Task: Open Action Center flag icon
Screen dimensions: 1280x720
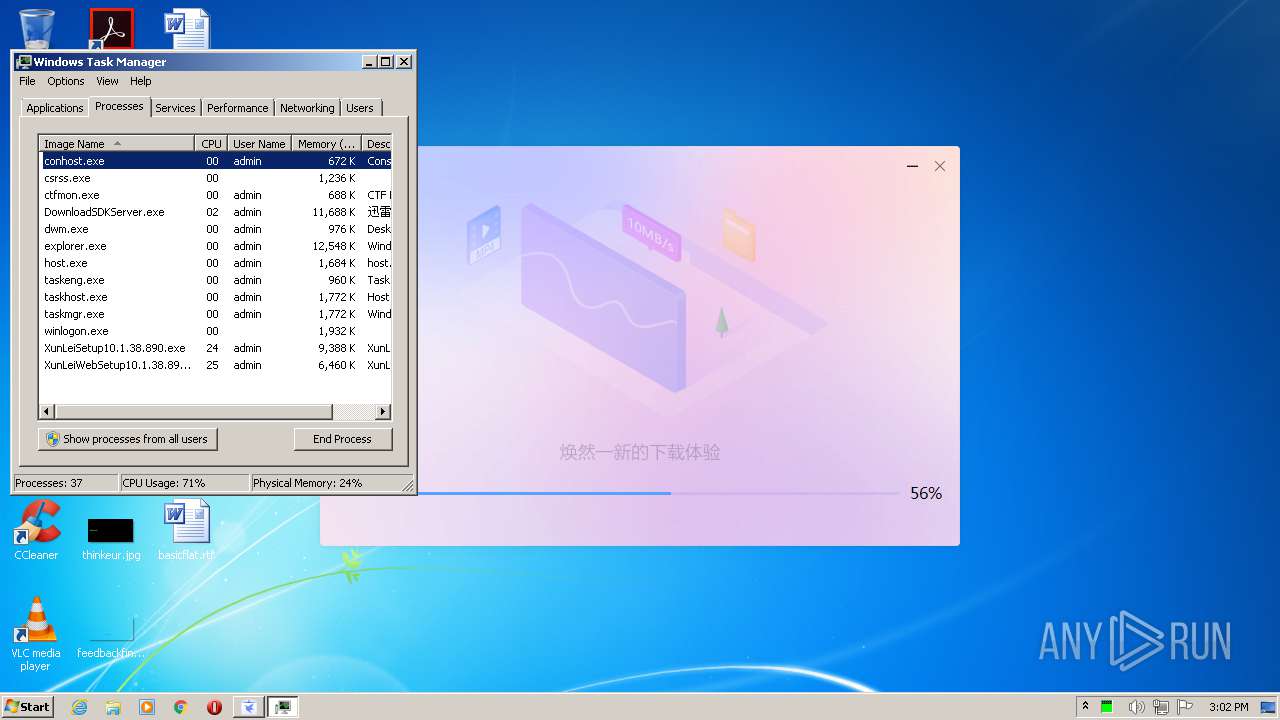Action: (1185, 707)
